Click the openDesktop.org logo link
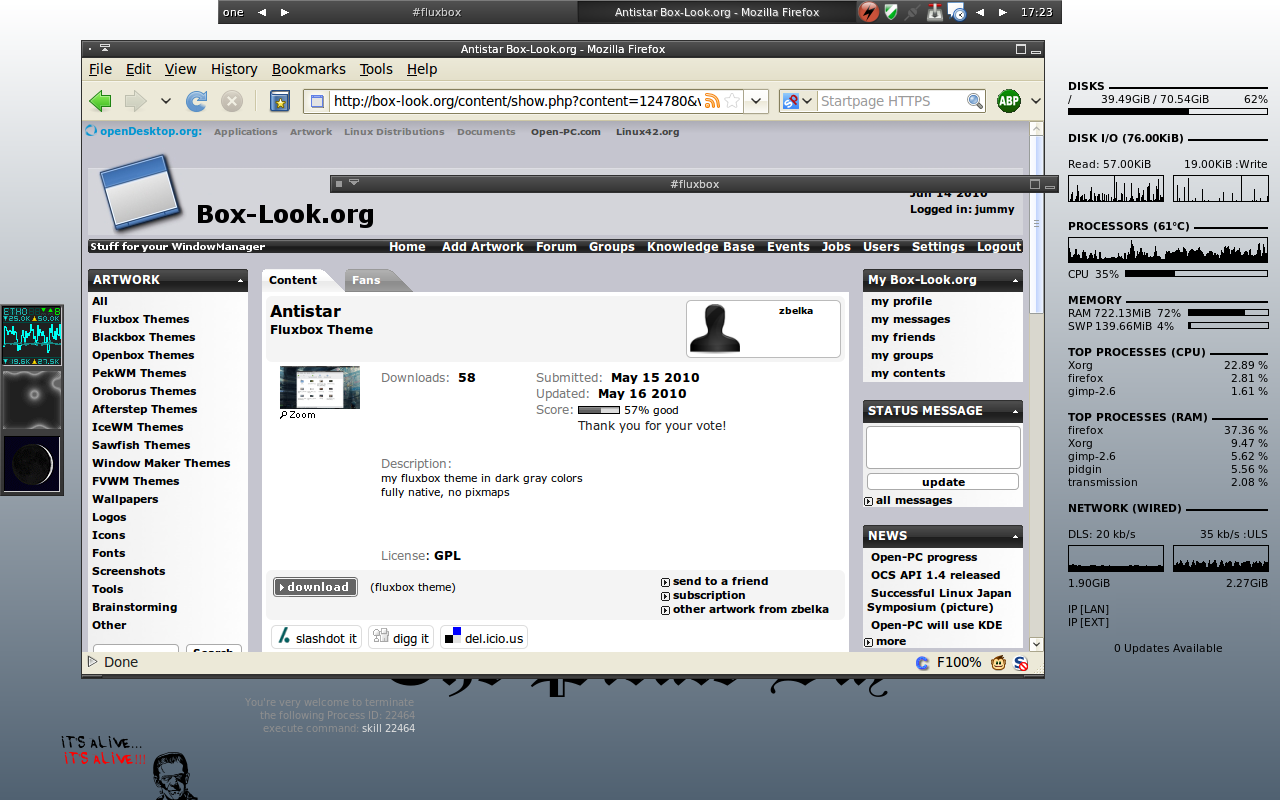 tap(143, 131)
